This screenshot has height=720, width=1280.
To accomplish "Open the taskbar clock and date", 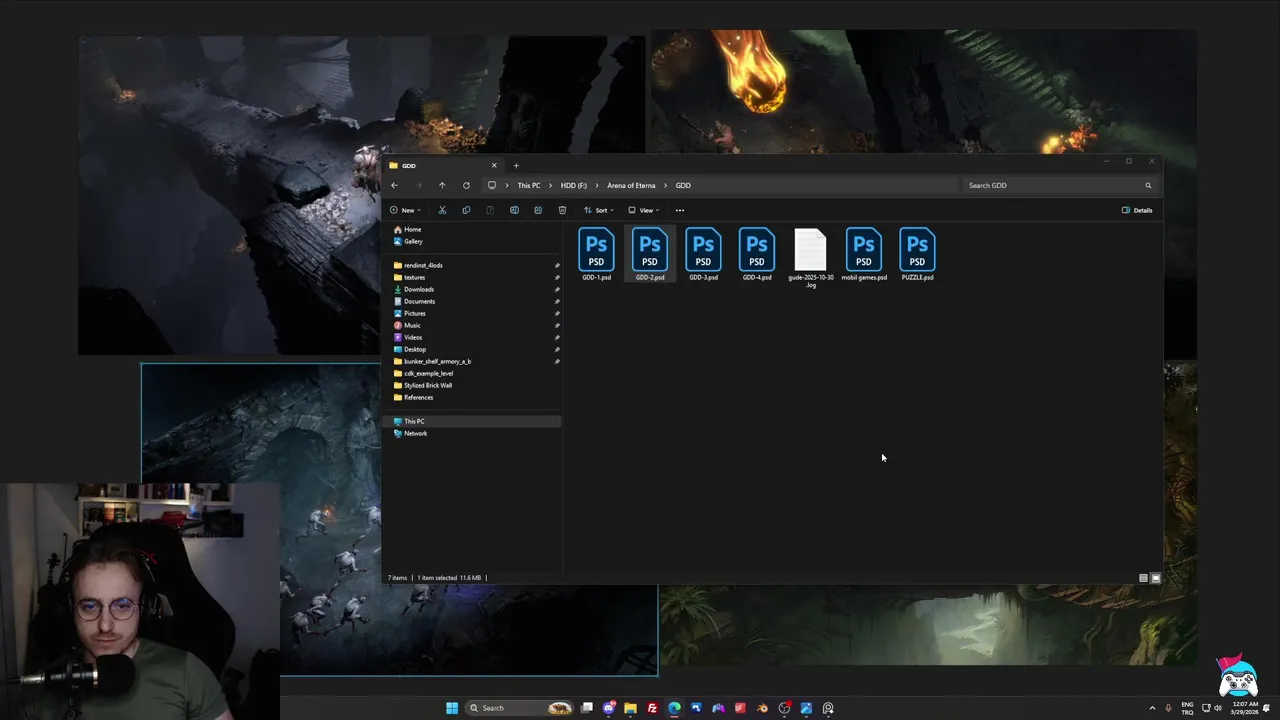I will [1246, 708].
